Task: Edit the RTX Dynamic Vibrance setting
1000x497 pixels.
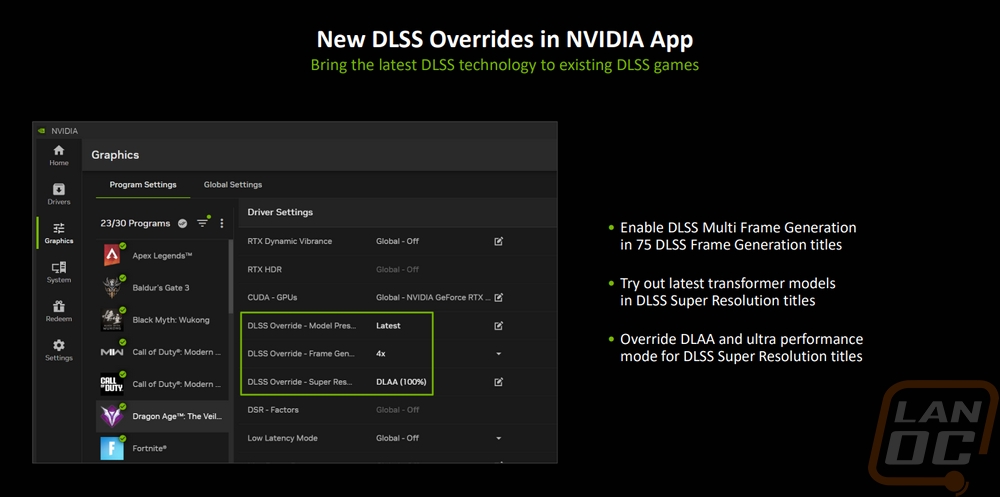Action: (499, 241)
